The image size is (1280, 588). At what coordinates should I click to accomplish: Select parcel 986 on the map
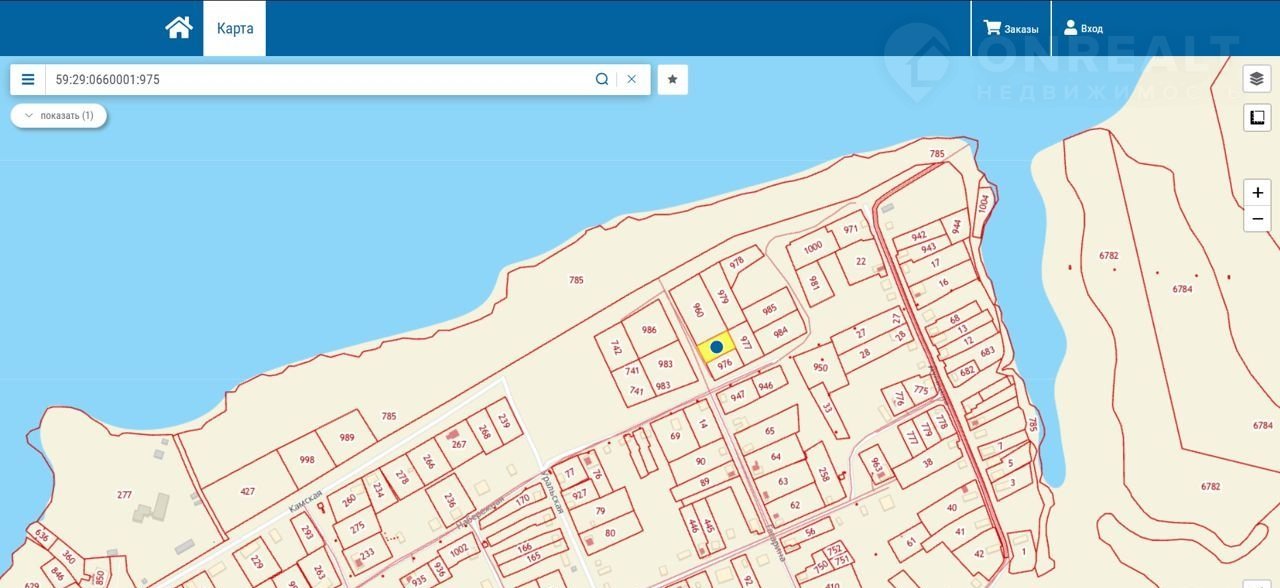coord(649,330)
